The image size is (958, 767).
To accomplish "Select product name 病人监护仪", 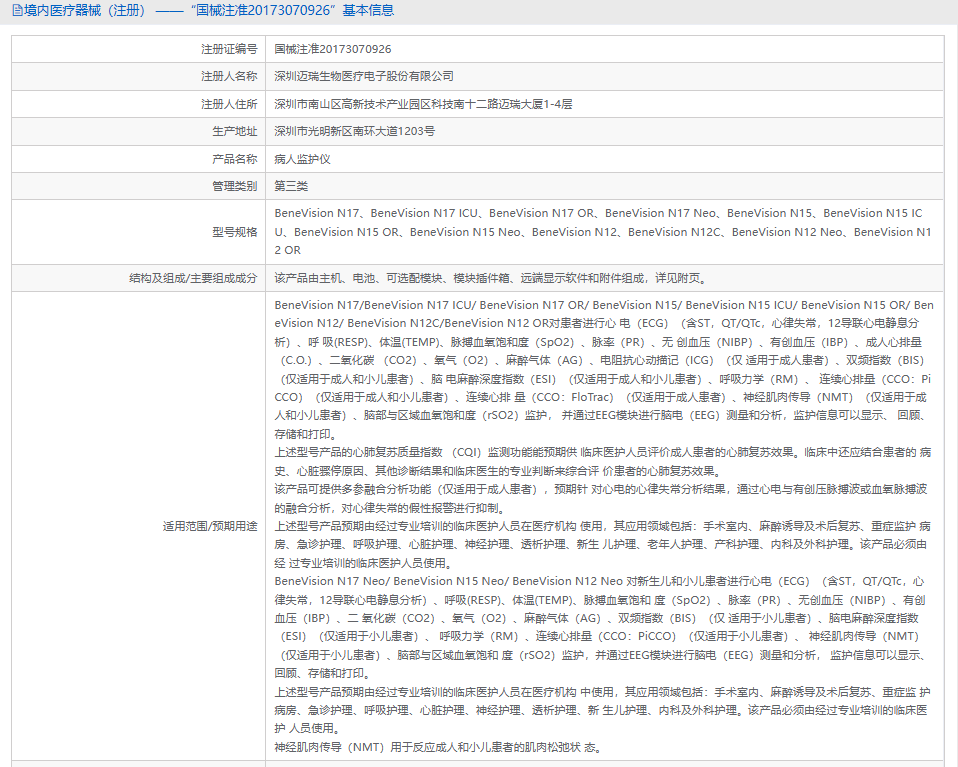I will click(302, 159).
